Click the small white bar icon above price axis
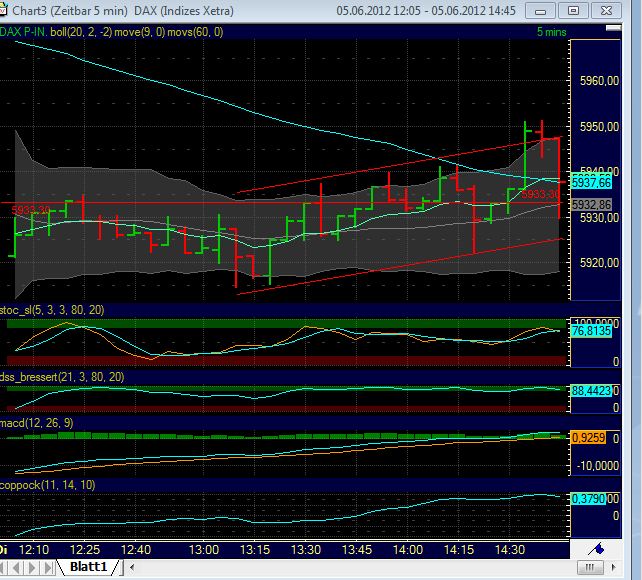The image size is (642, 580). (613, 28)
